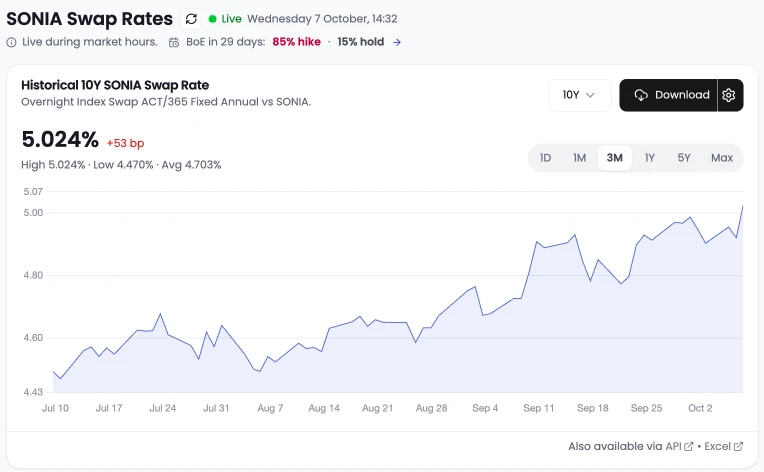Follow the arrow after '15% hold'

[x=397, y=42]
